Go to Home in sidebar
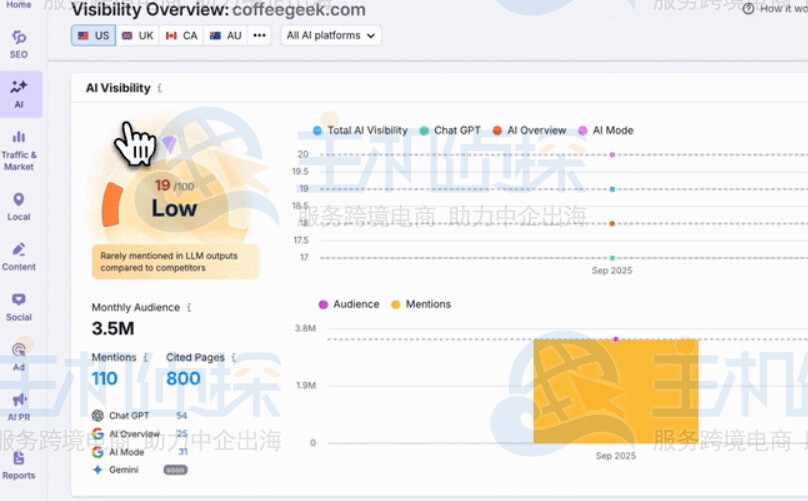This screenshot has width=808, height=501. (19, 5)
